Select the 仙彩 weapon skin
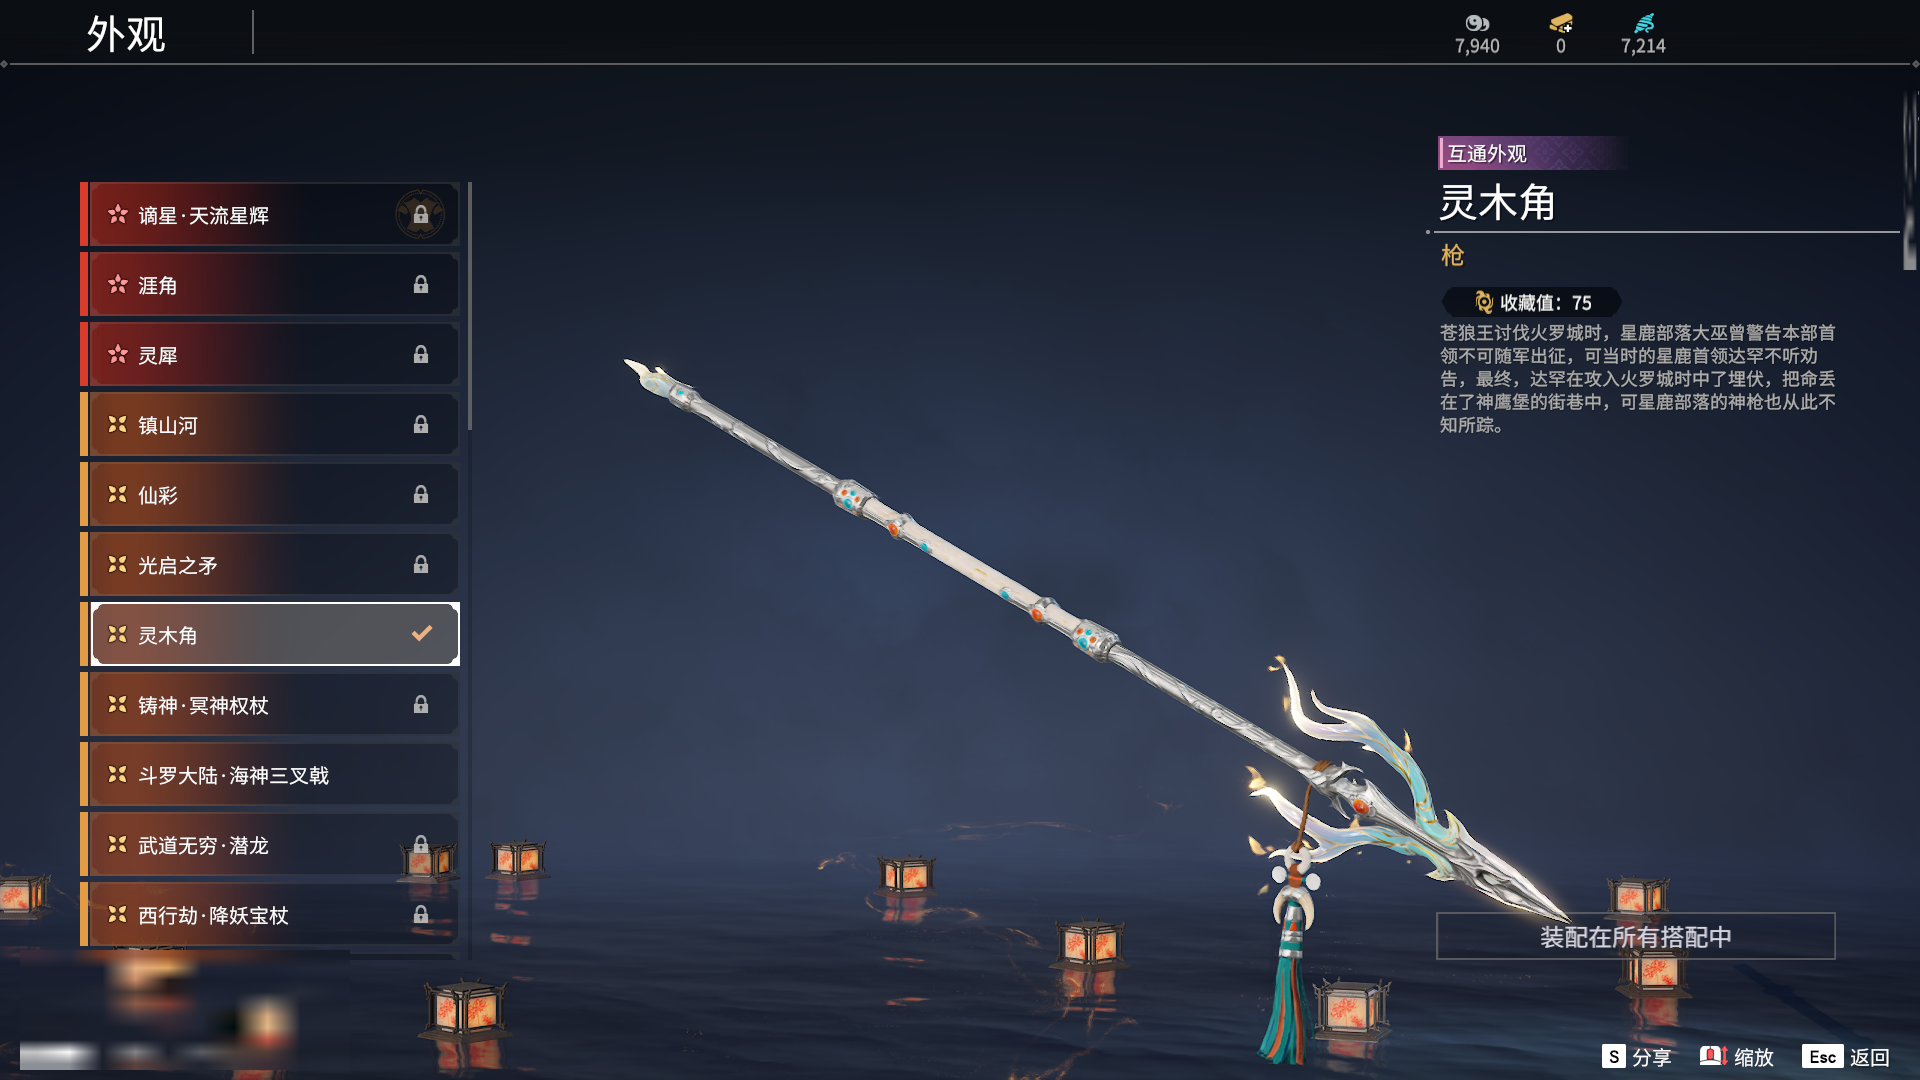 (270, 495)
